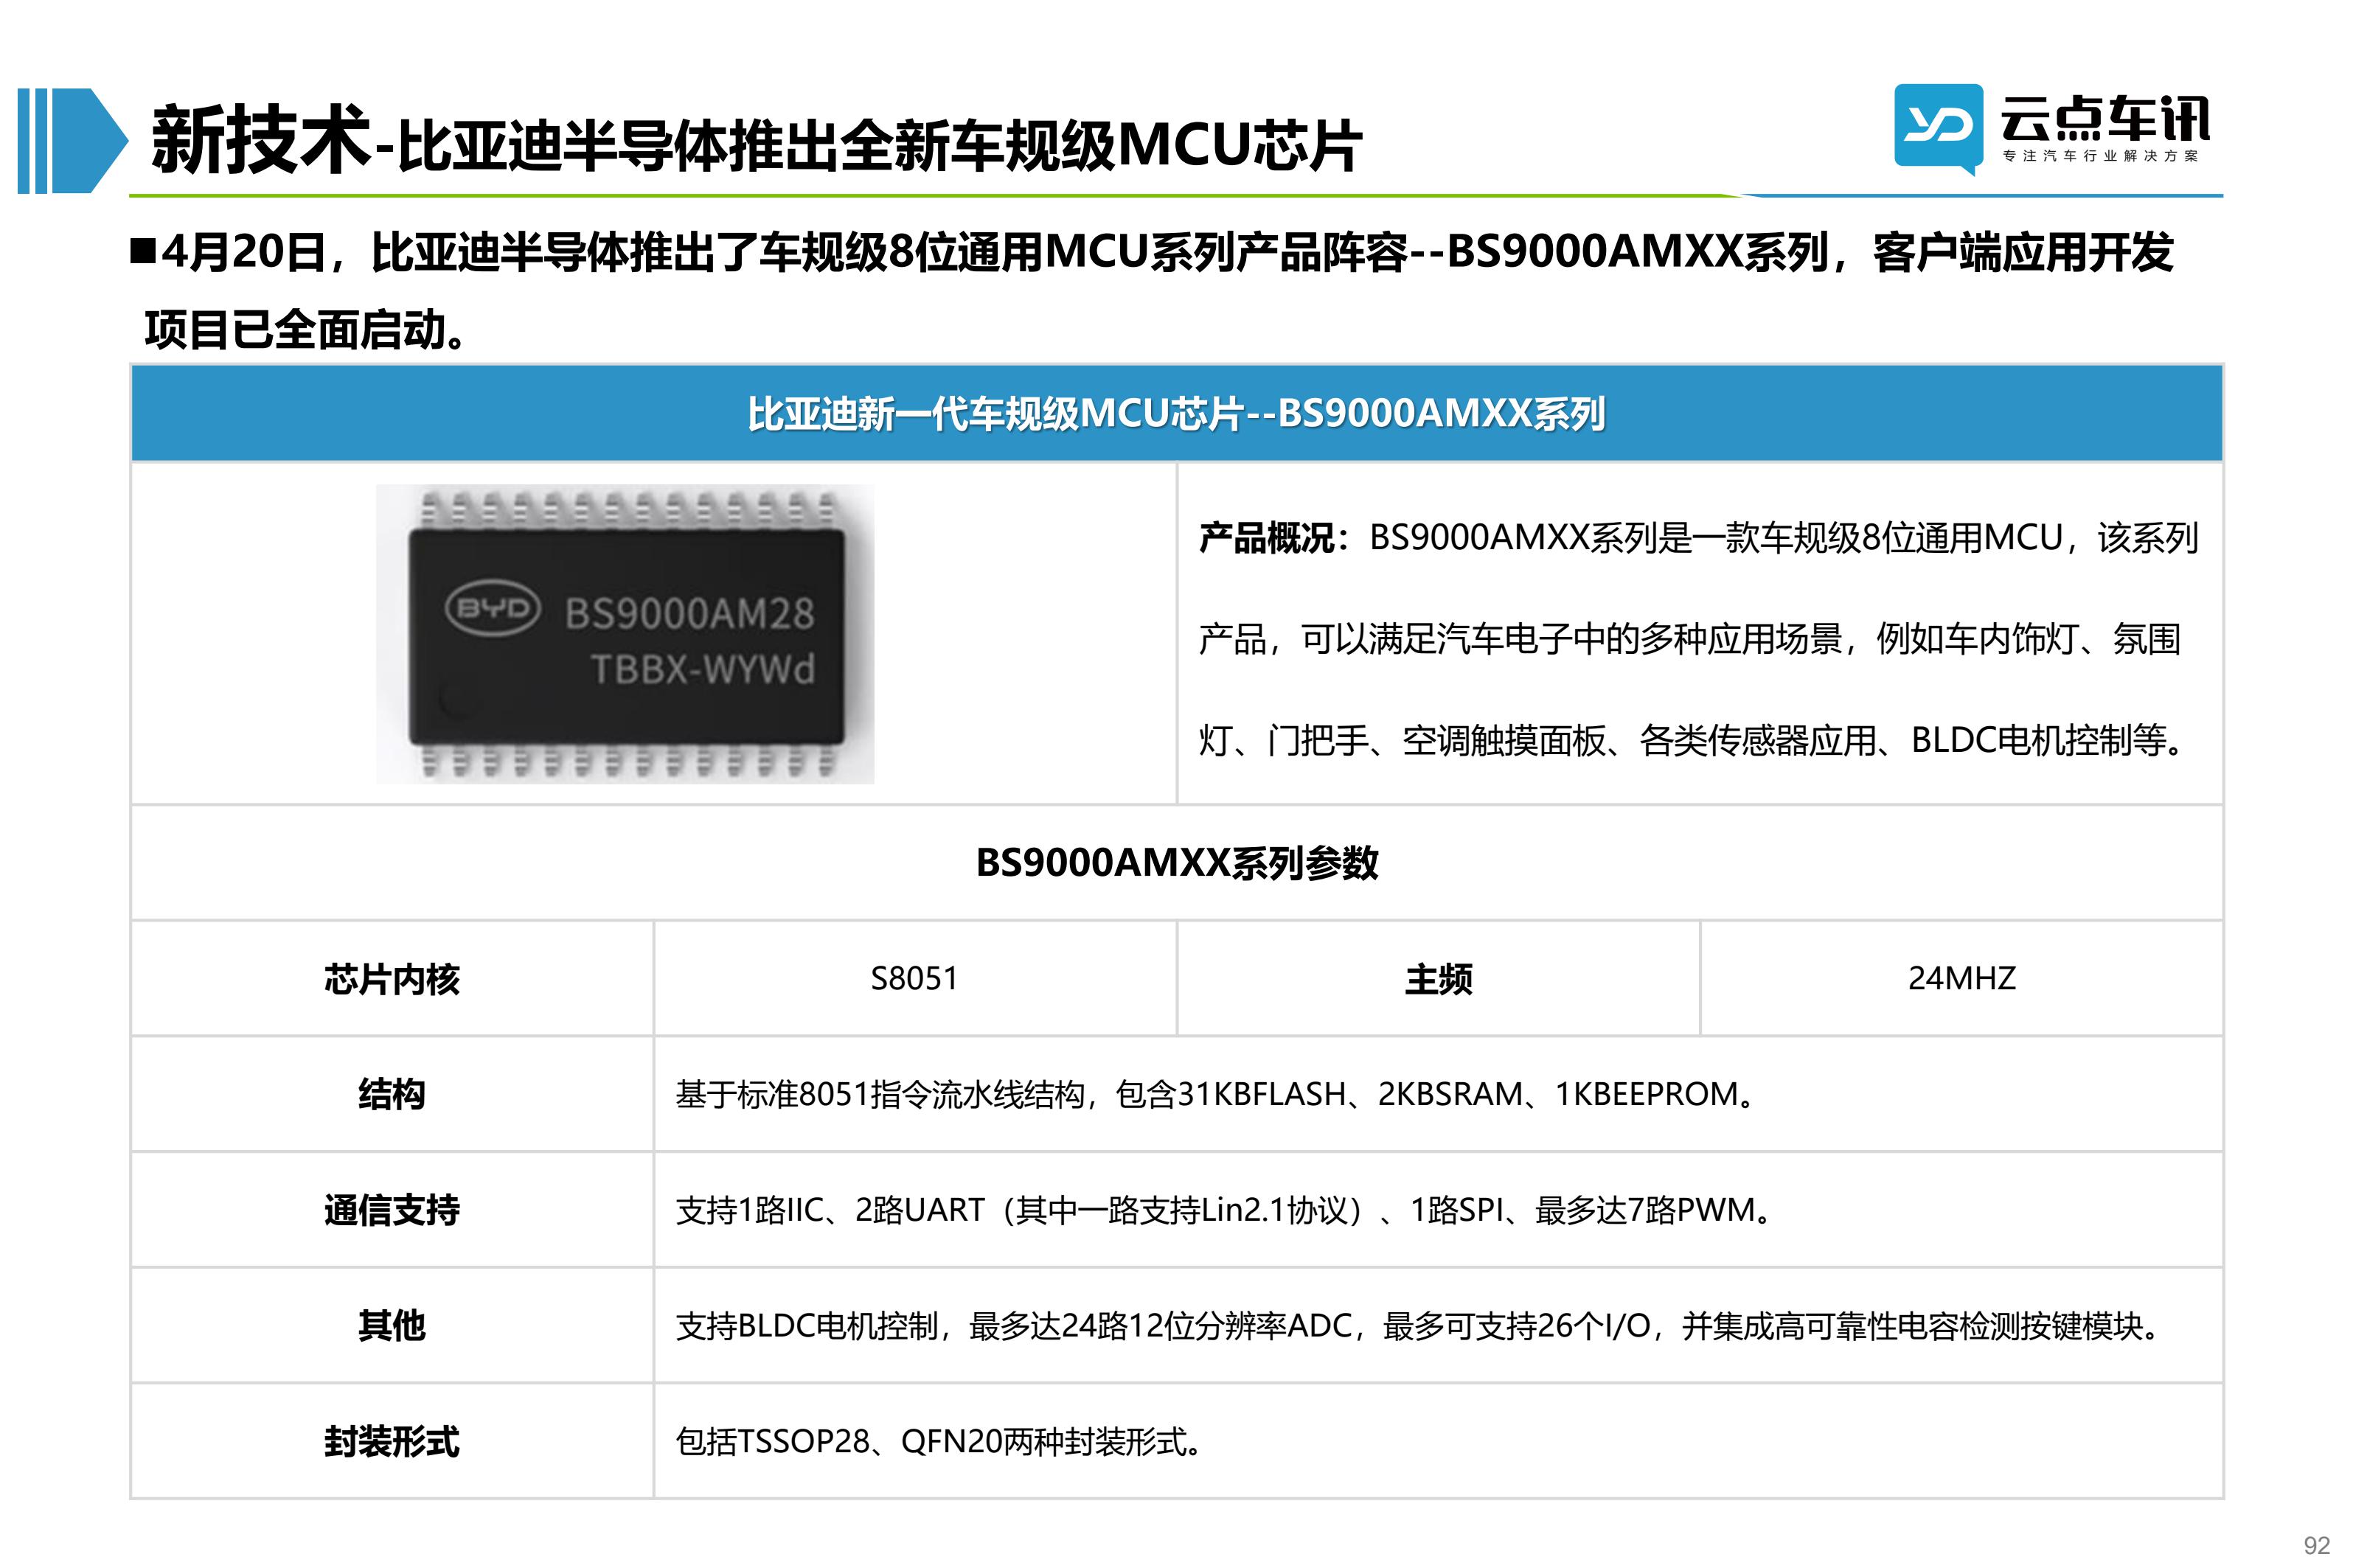Viewport: 2353px width, 1568px height.
Task: Click the tagline 专注汽车行业解决方案
Action: point(2101,156)
